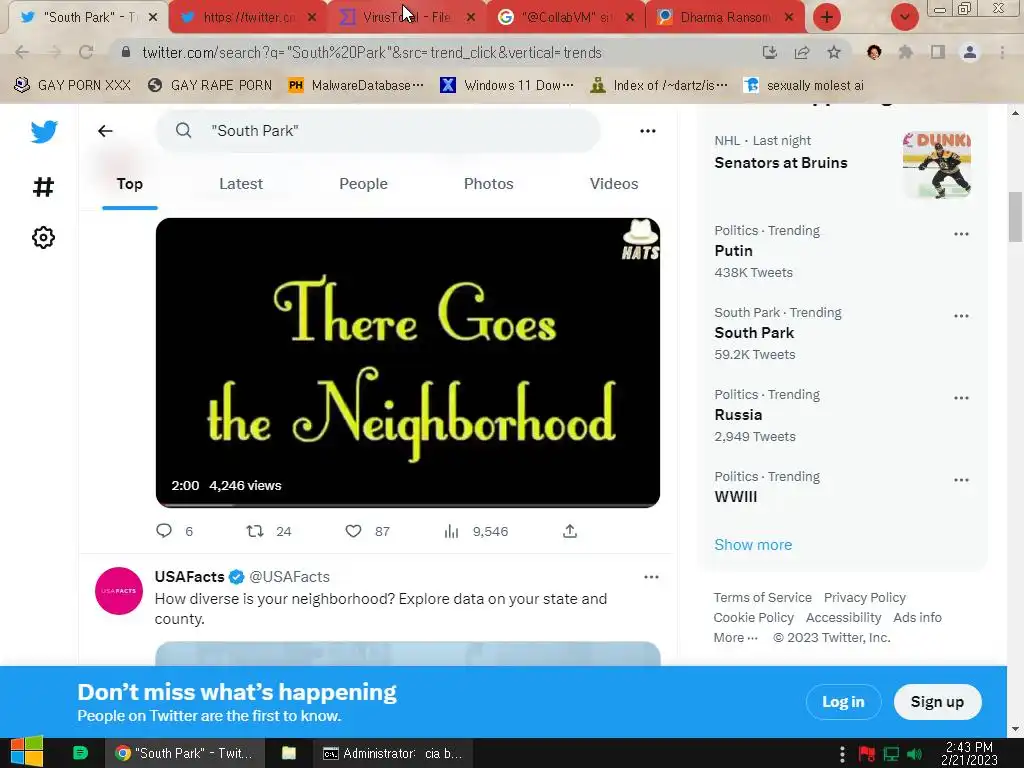Open the Senators at Bruins thumbnail
Screen dimensions: 1024x768
pyautogui.click(x=936, y=165)
